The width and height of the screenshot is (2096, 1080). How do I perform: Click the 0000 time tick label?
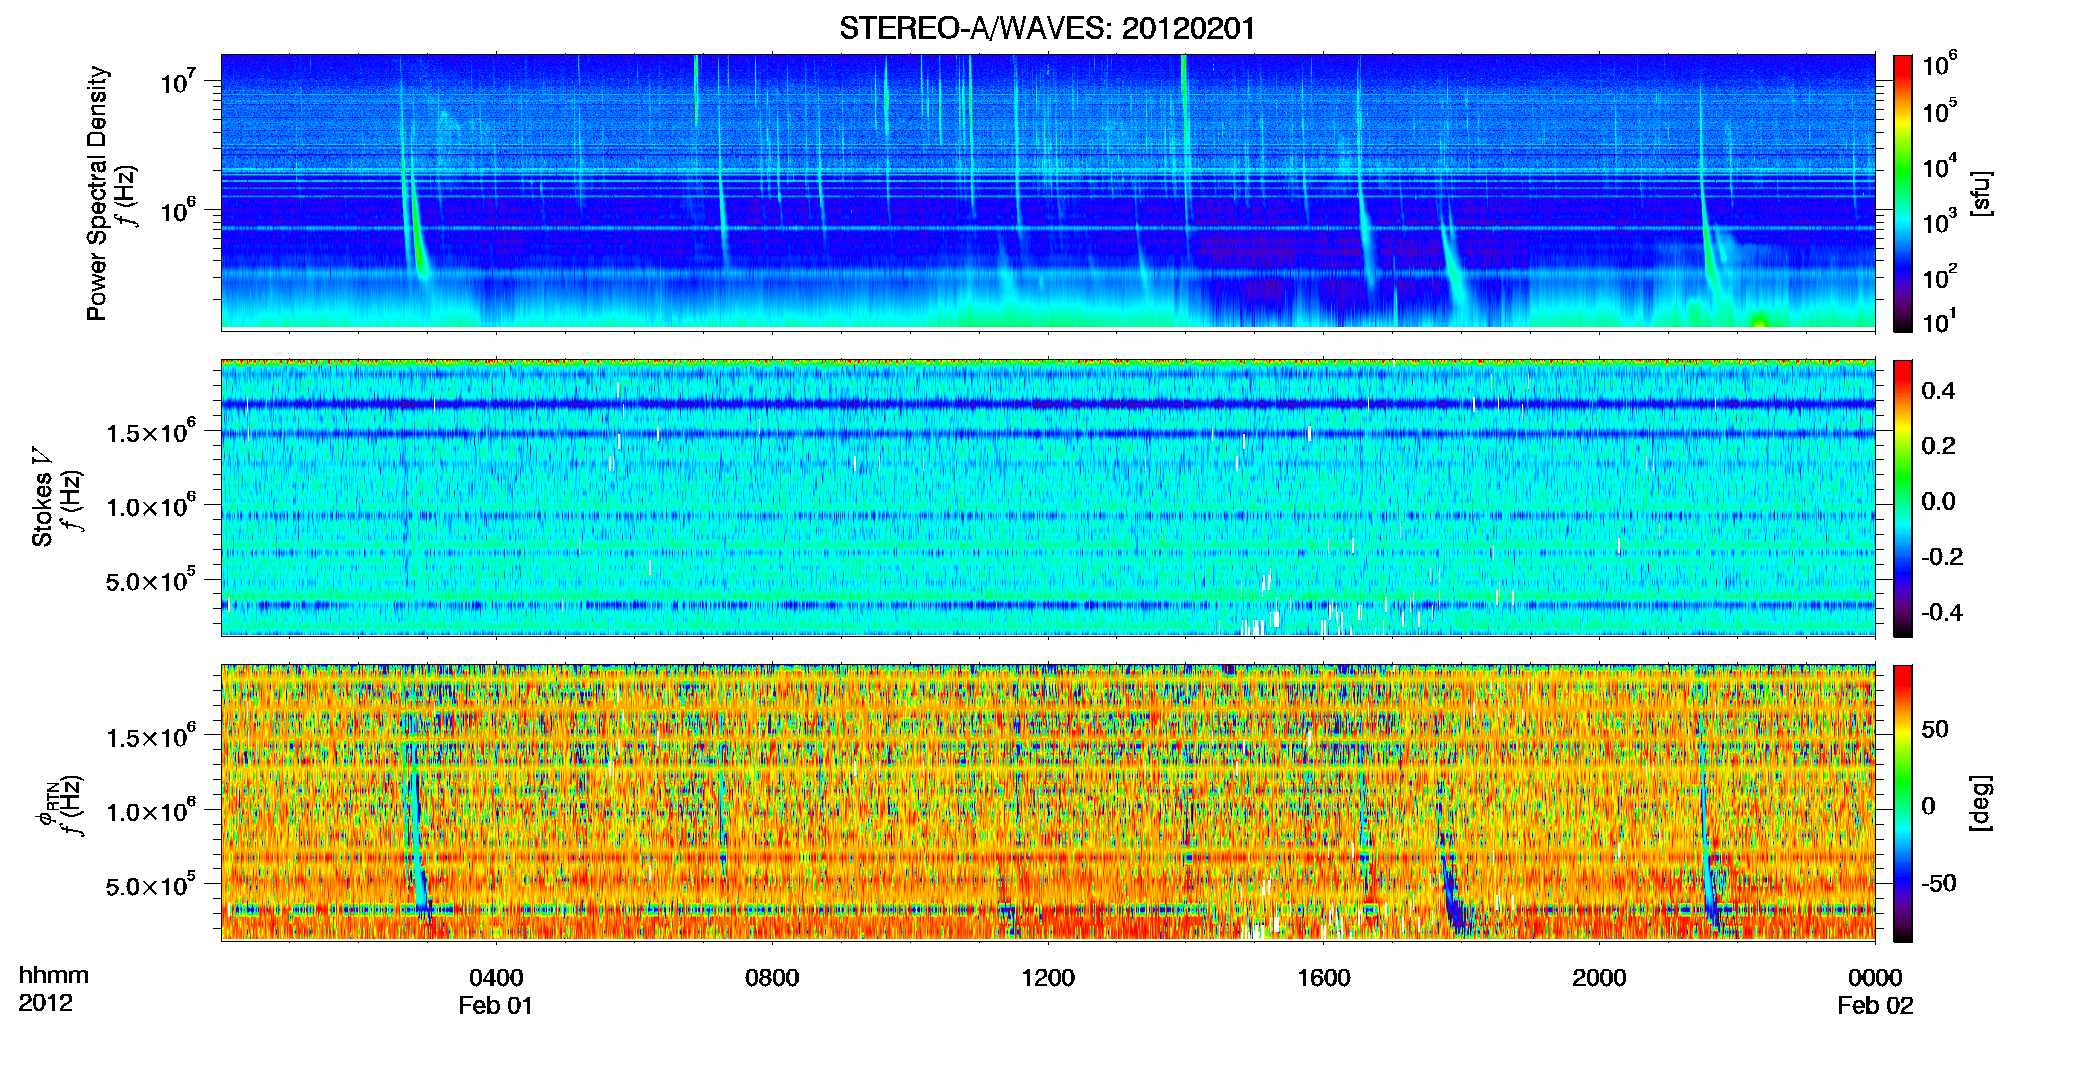tap(1875, 978)
